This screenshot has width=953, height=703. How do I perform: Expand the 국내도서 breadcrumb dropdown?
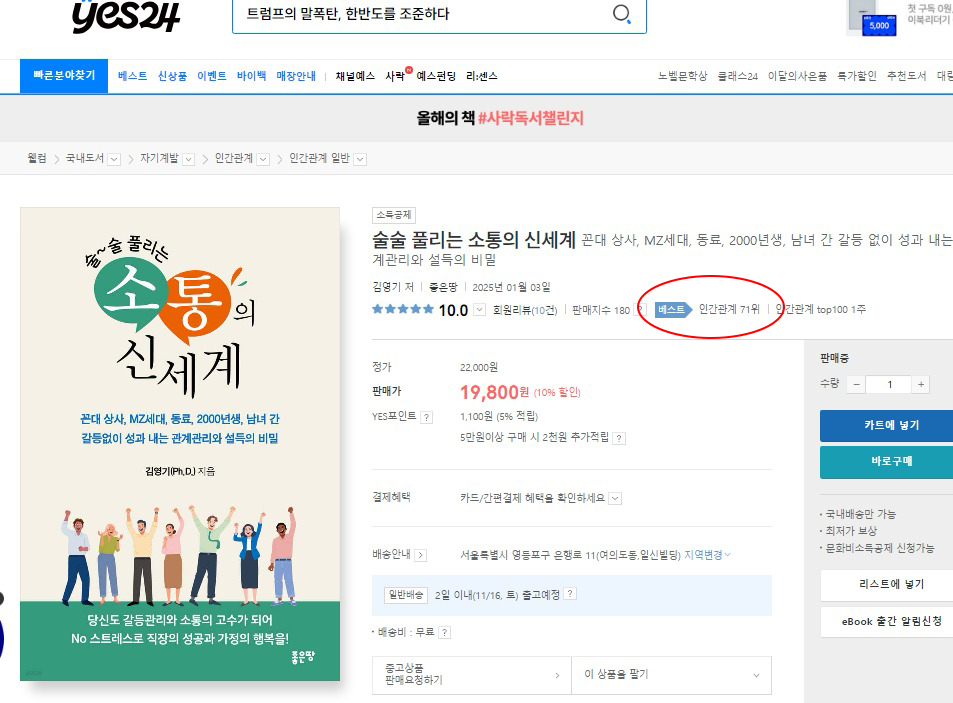(x=114, y=159)
